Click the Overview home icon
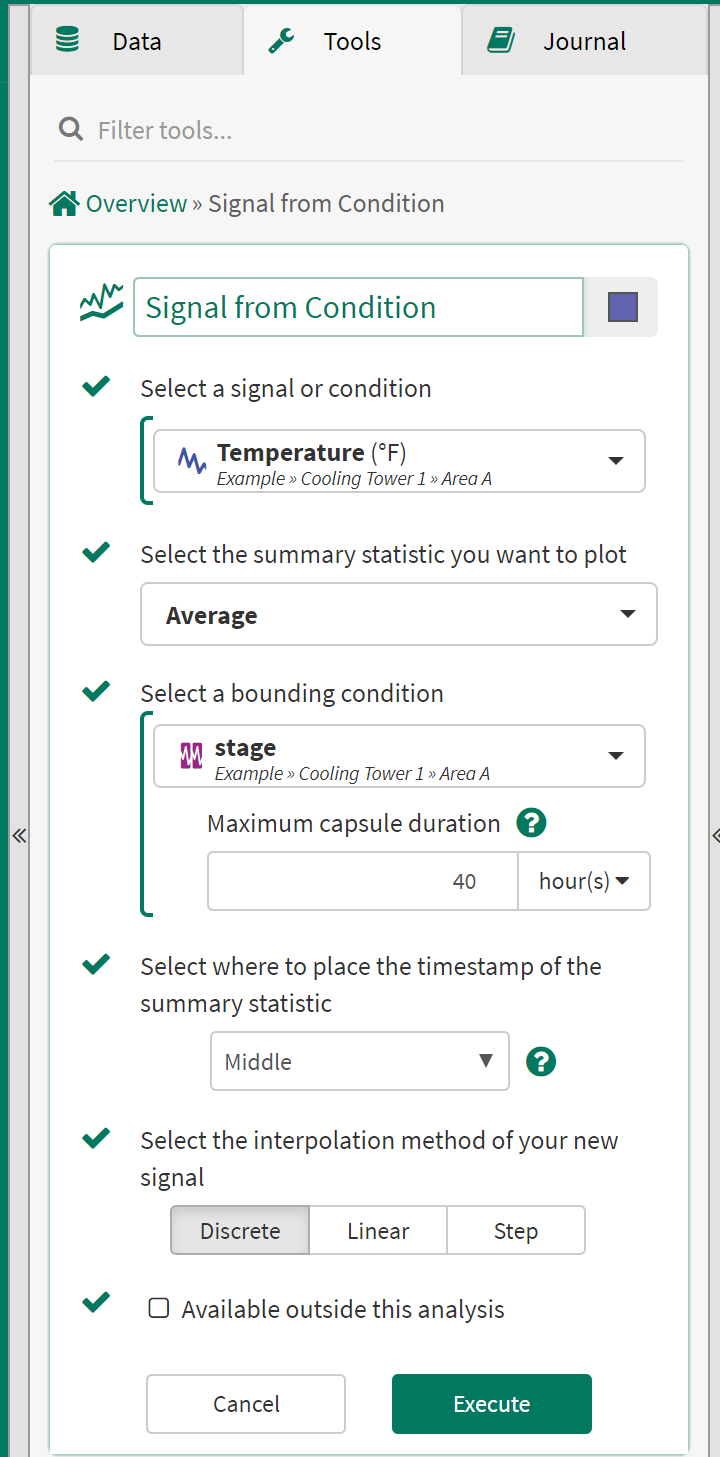 64,204
